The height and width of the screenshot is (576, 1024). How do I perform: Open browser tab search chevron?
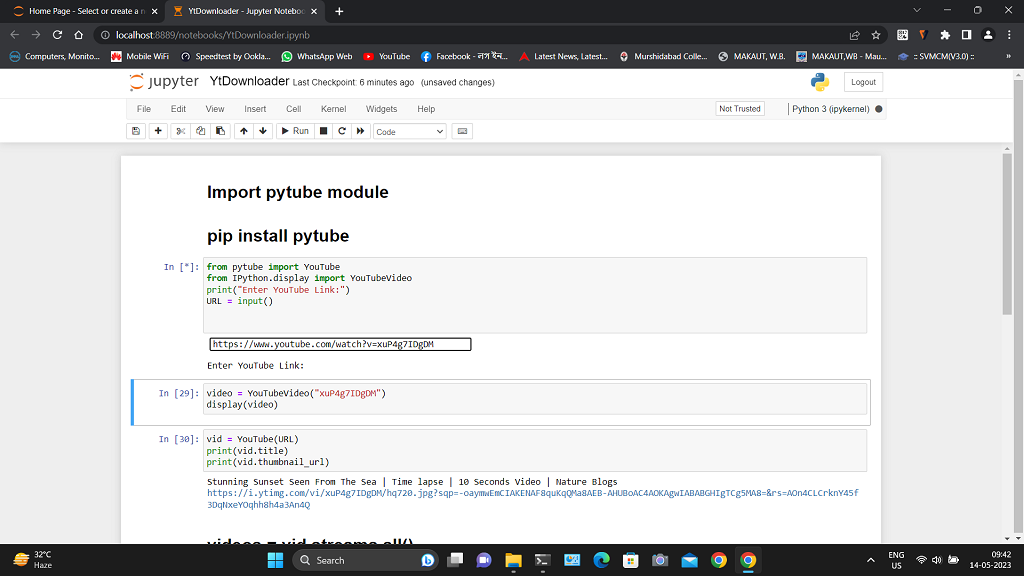point(917,10)
